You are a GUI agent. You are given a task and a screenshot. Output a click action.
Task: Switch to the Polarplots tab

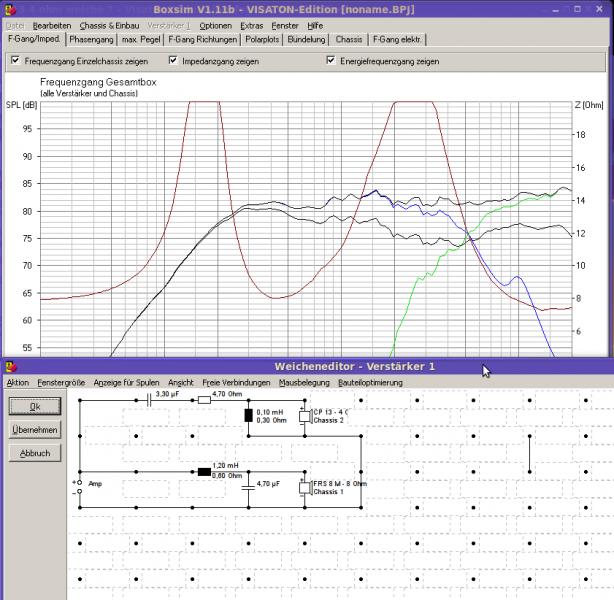[262, 40]
